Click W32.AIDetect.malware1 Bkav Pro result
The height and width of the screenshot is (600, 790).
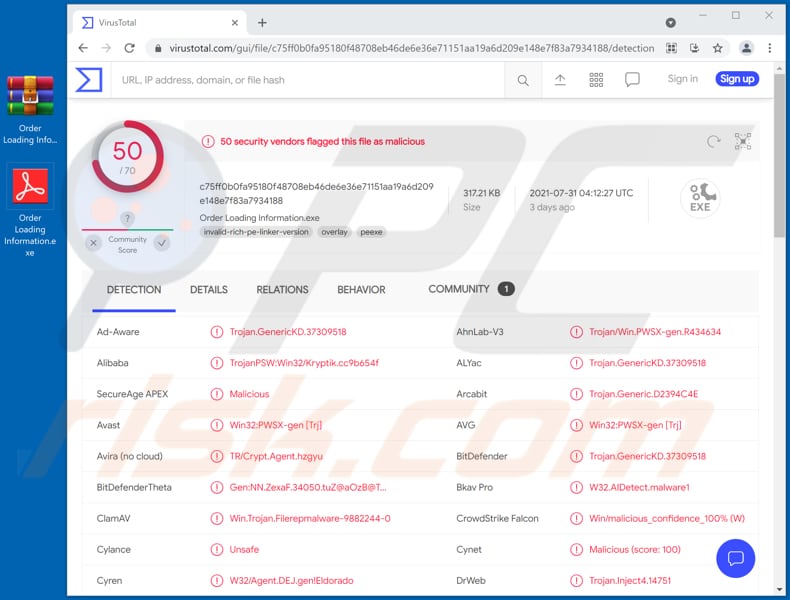pyautogui.click(x=639, y=488)
